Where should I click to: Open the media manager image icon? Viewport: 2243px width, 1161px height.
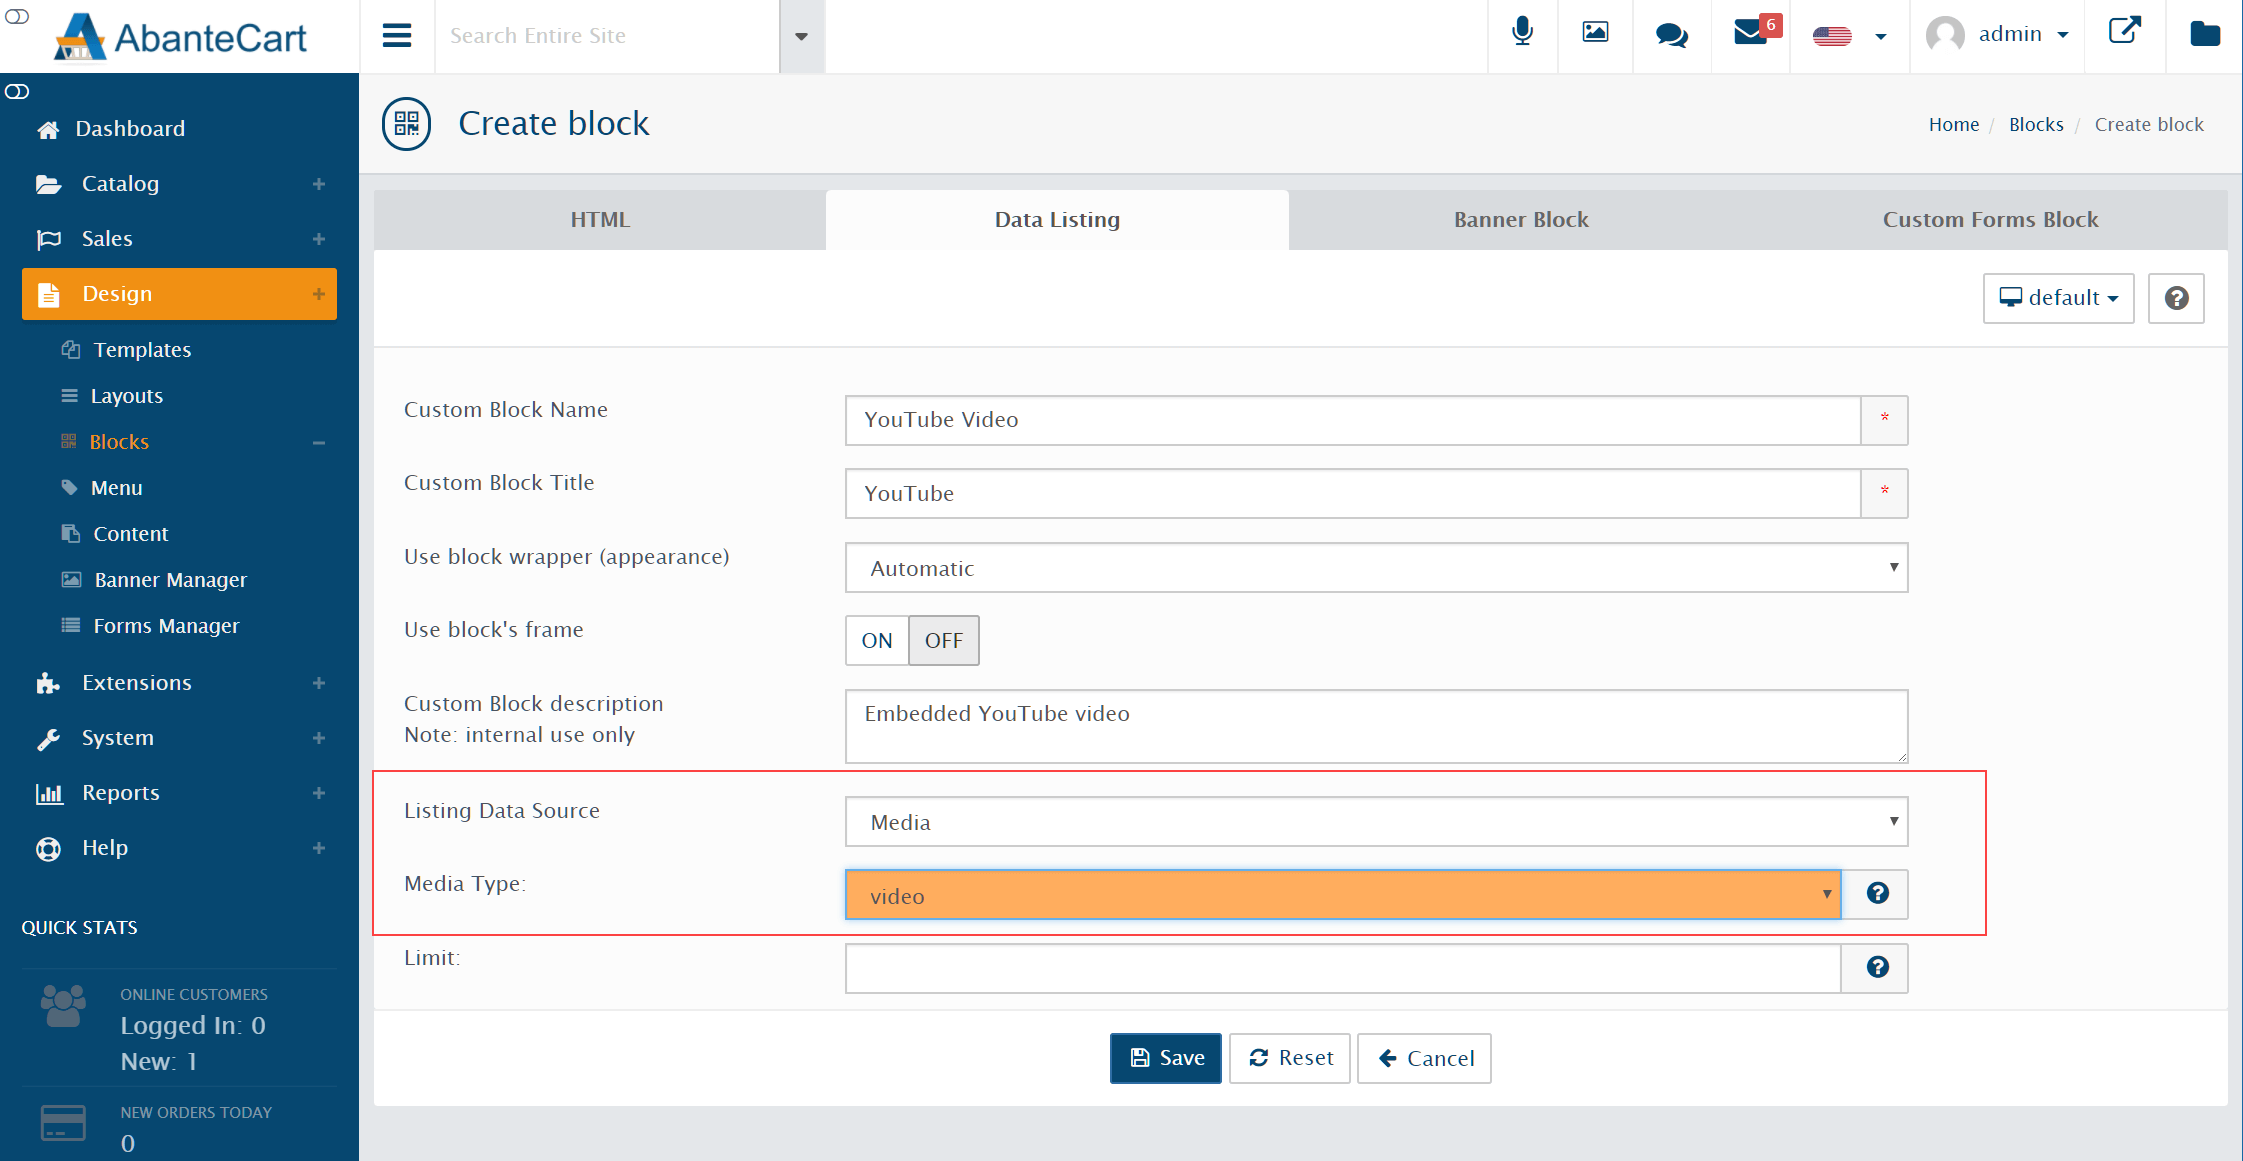tap(1595, 32)
